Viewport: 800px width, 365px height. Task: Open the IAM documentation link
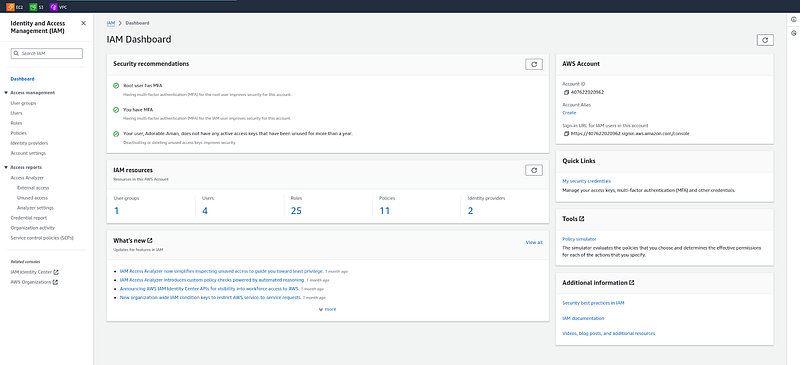(583, 318)
